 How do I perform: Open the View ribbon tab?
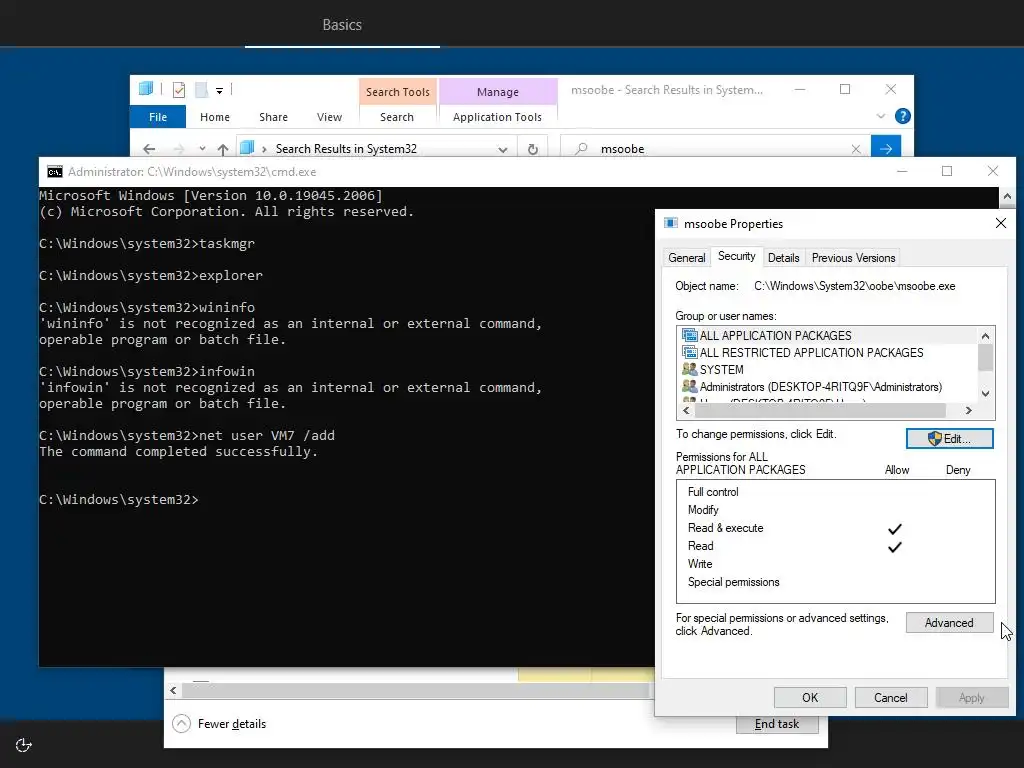(329, 117)
